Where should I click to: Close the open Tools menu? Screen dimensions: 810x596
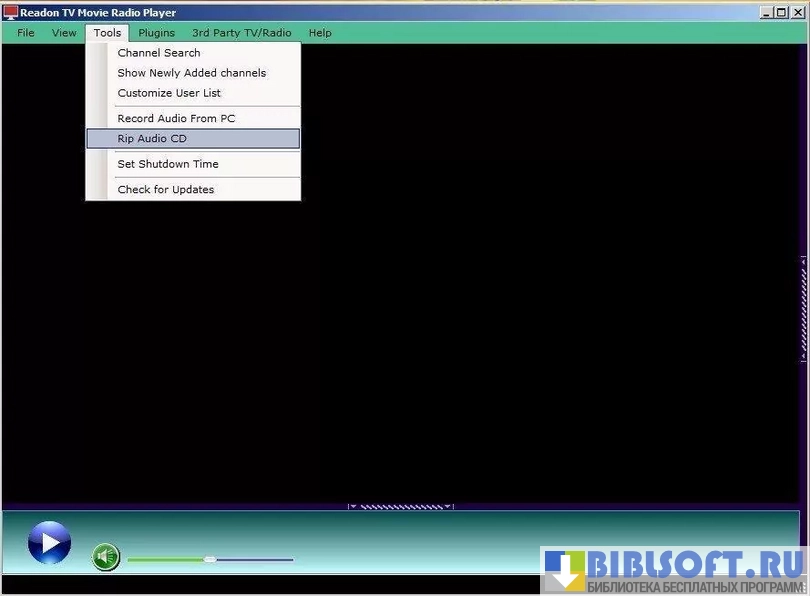(x=107, y=33)
